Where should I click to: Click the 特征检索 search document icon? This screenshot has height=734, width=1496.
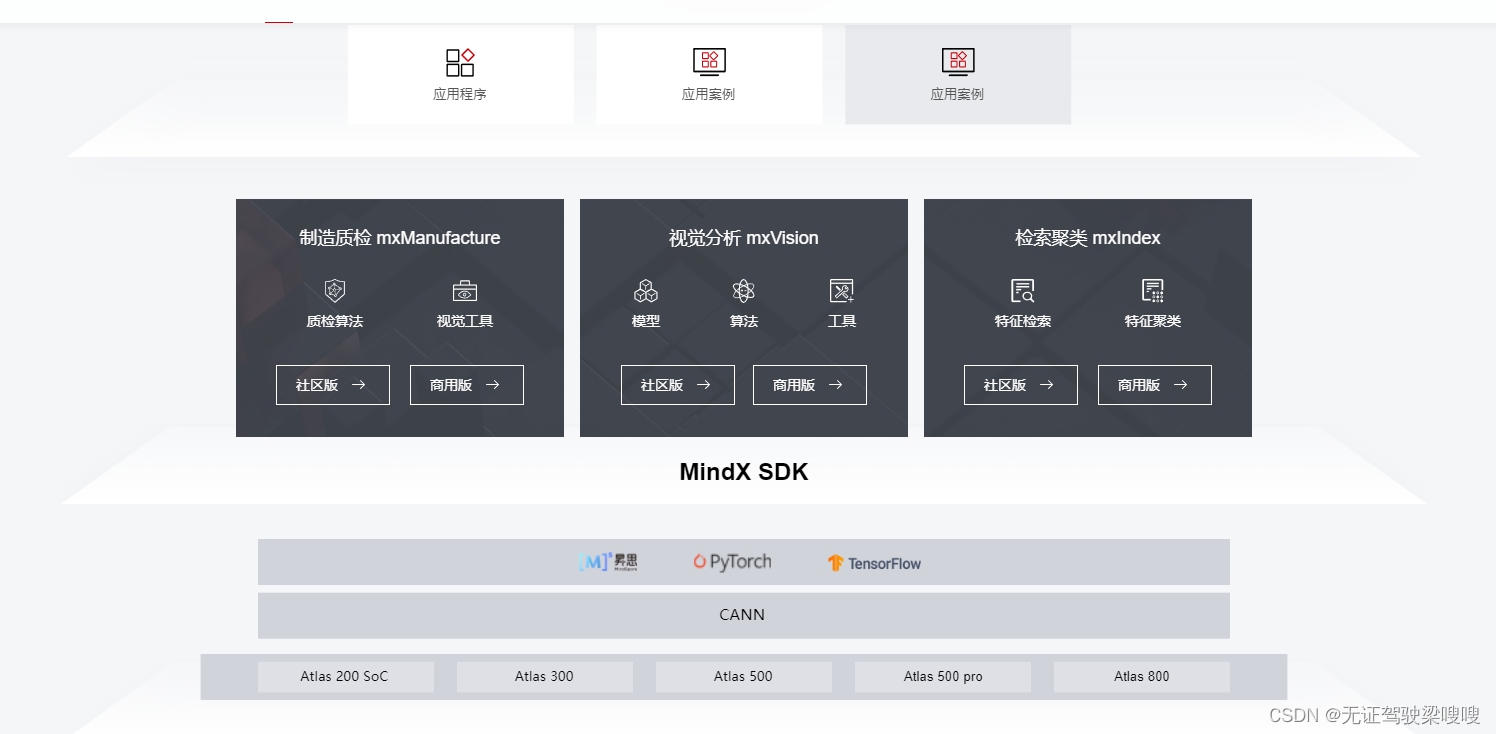tap(1022, 291)
